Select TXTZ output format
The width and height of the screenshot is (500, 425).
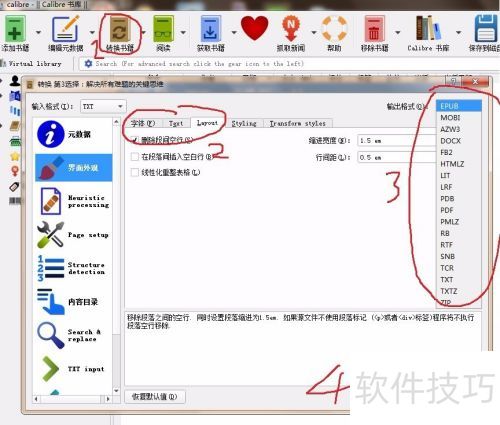click(459, 291)
